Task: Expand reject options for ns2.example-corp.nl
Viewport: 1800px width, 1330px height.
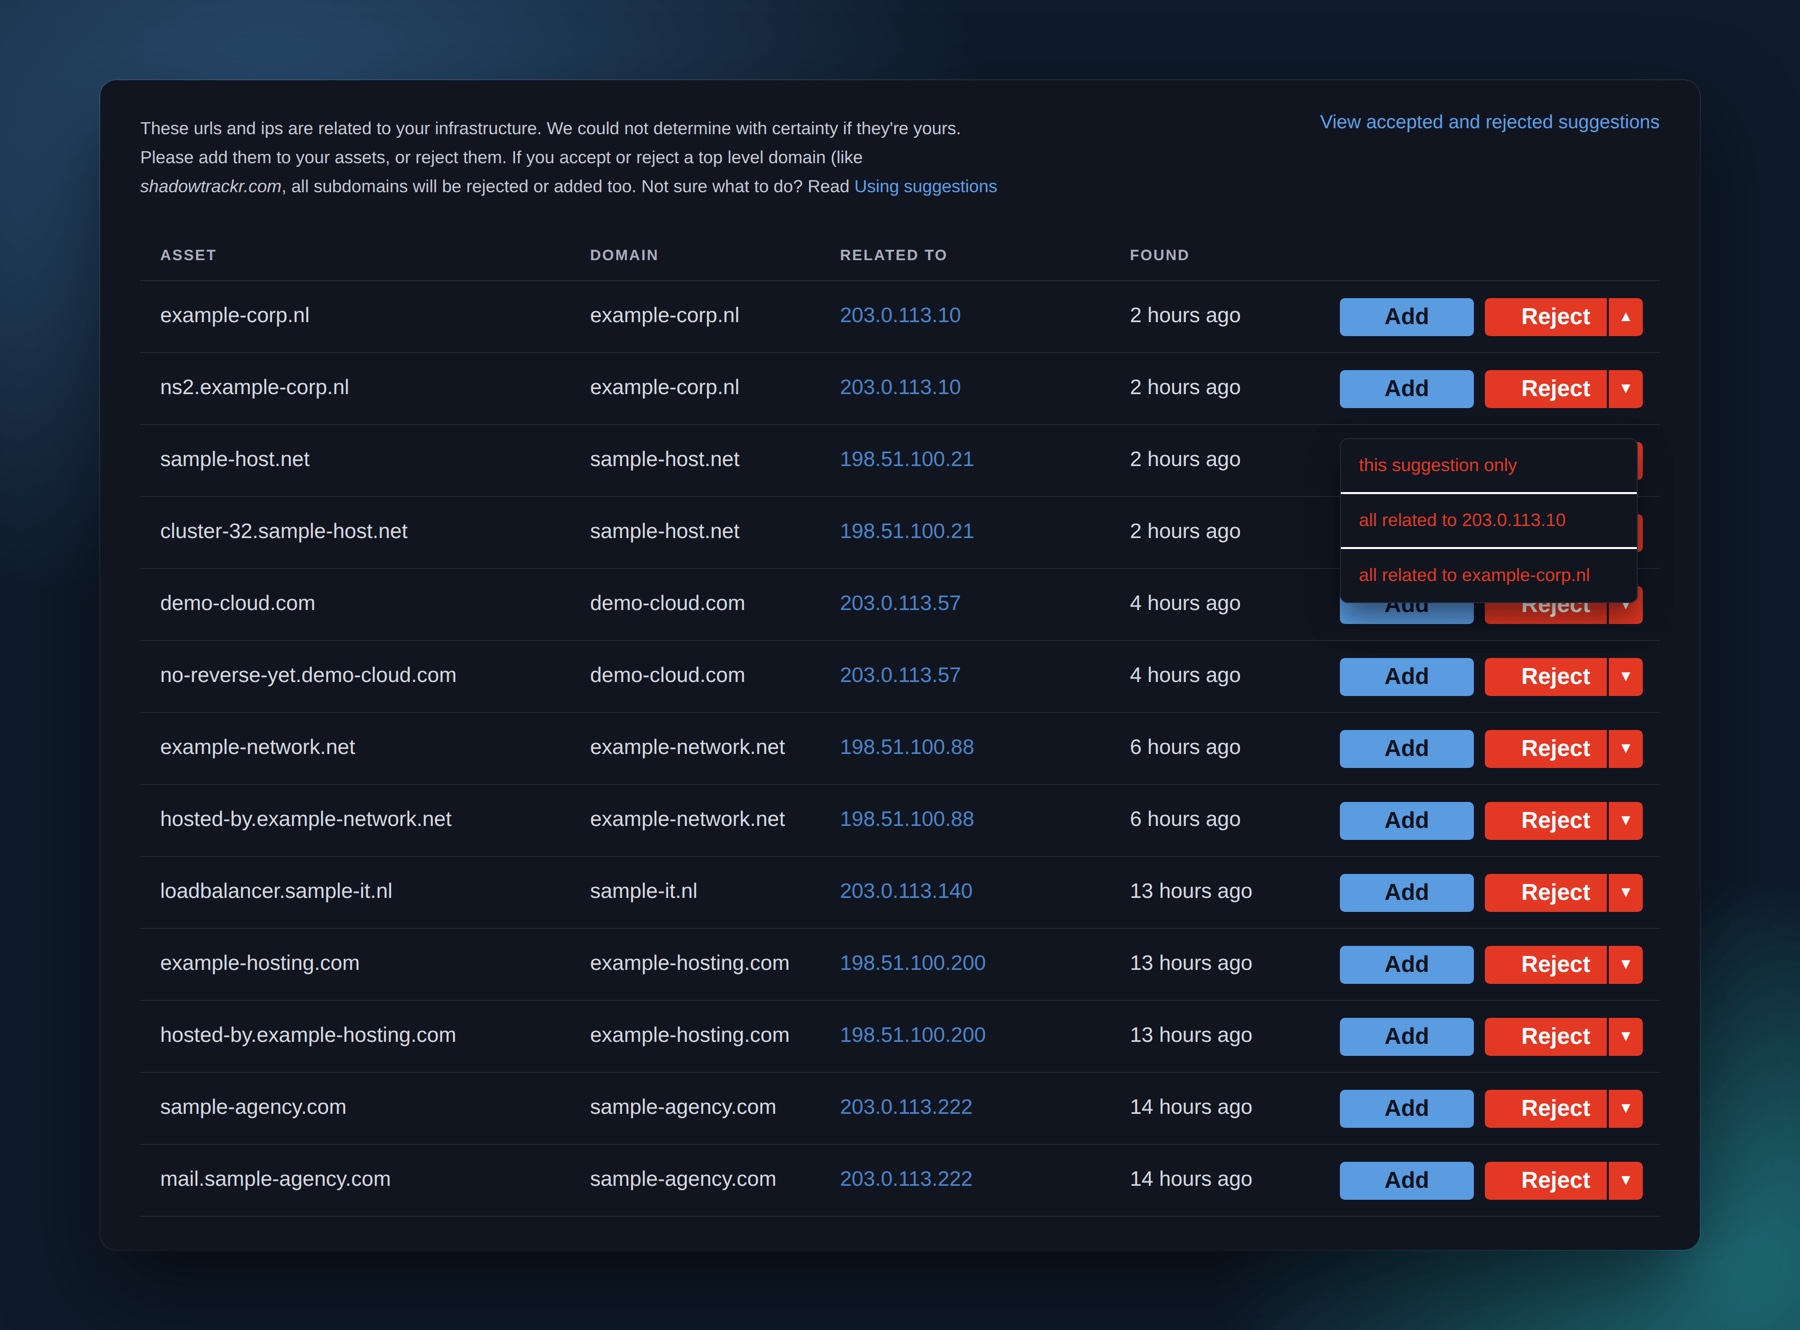Action: tap(1625, 389)
